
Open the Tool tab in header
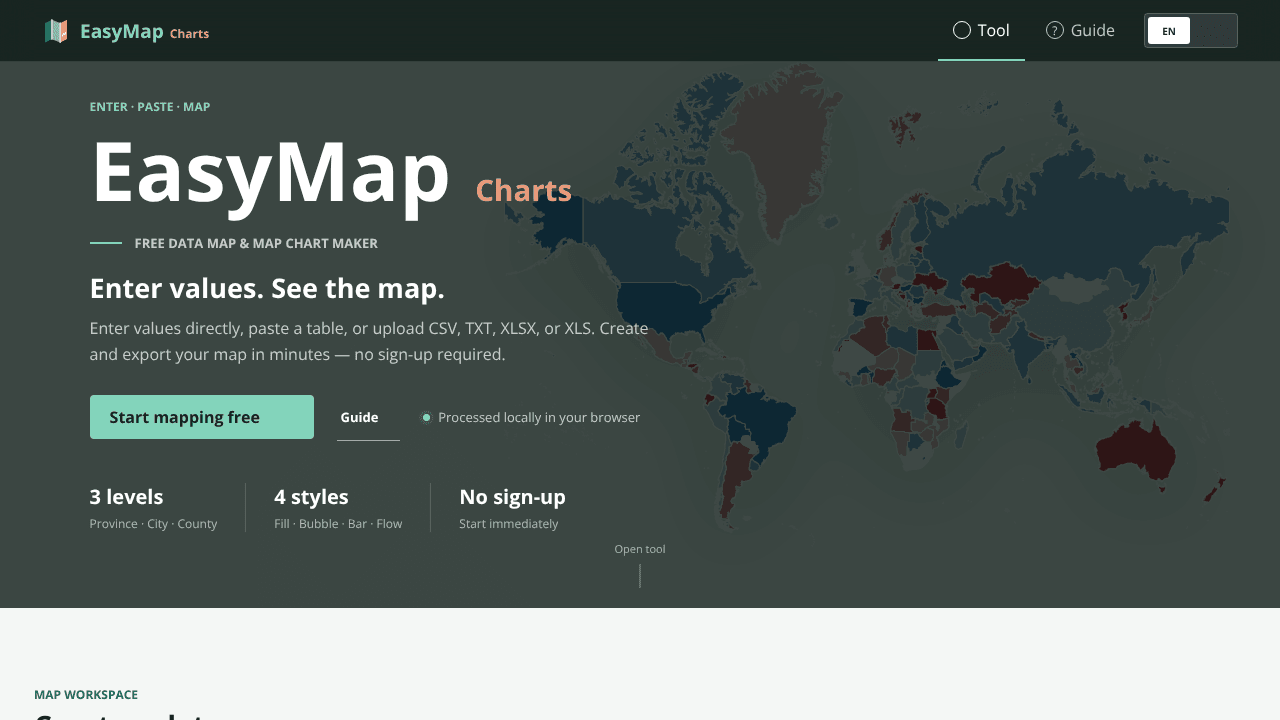981,30
